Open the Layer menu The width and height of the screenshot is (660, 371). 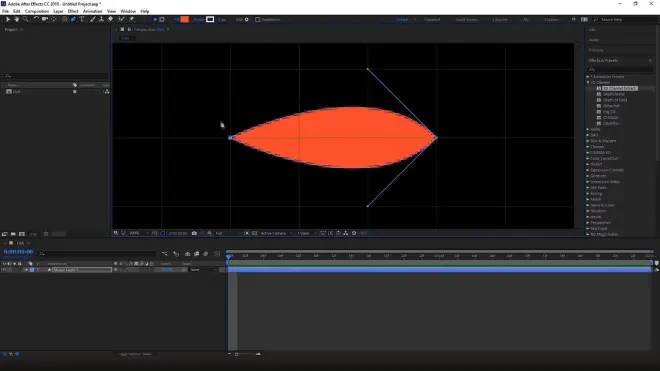click(x=59, y=11)
